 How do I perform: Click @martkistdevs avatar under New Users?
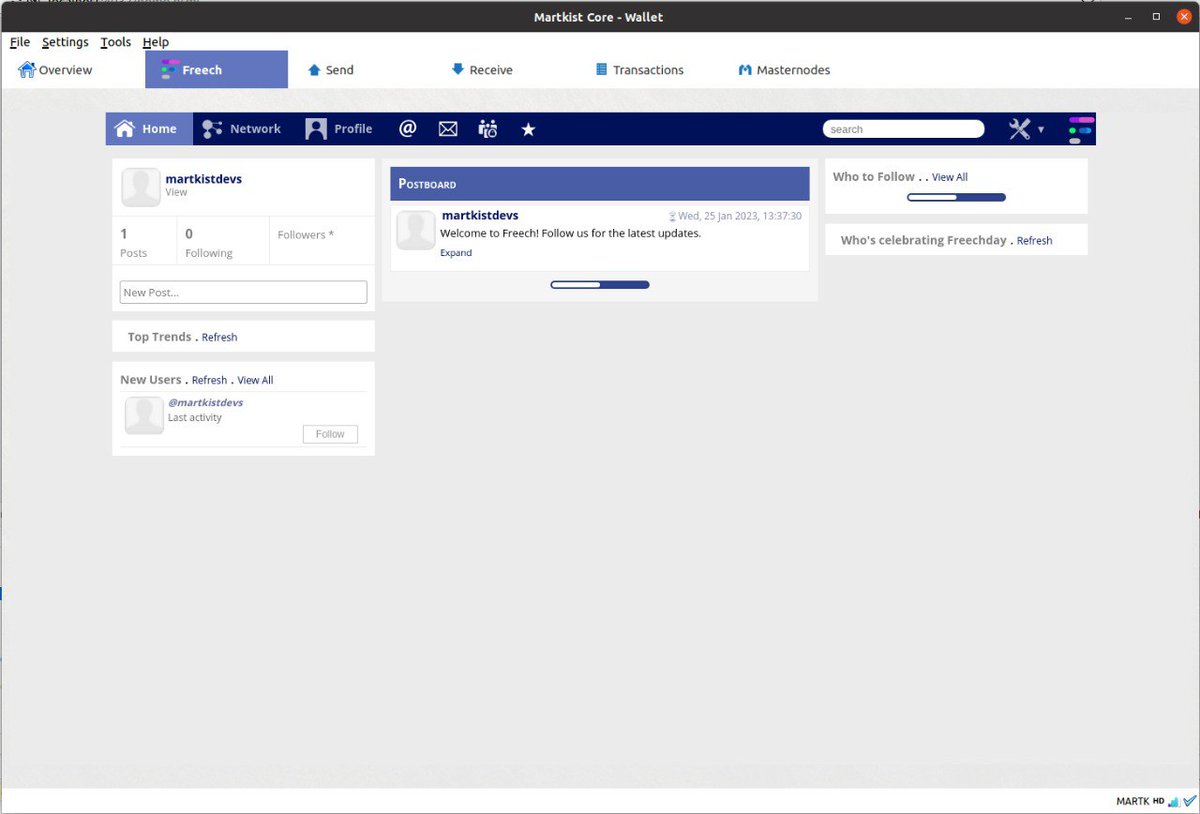click(x=144, y=415)
